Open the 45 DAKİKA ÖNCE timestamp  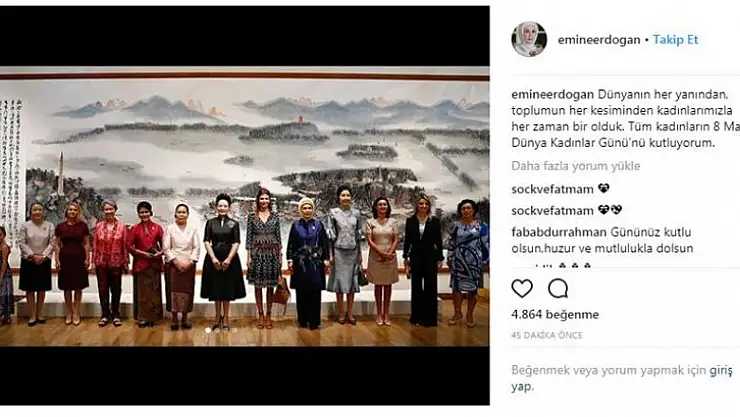pyautogui.click(x=547, y=335)
